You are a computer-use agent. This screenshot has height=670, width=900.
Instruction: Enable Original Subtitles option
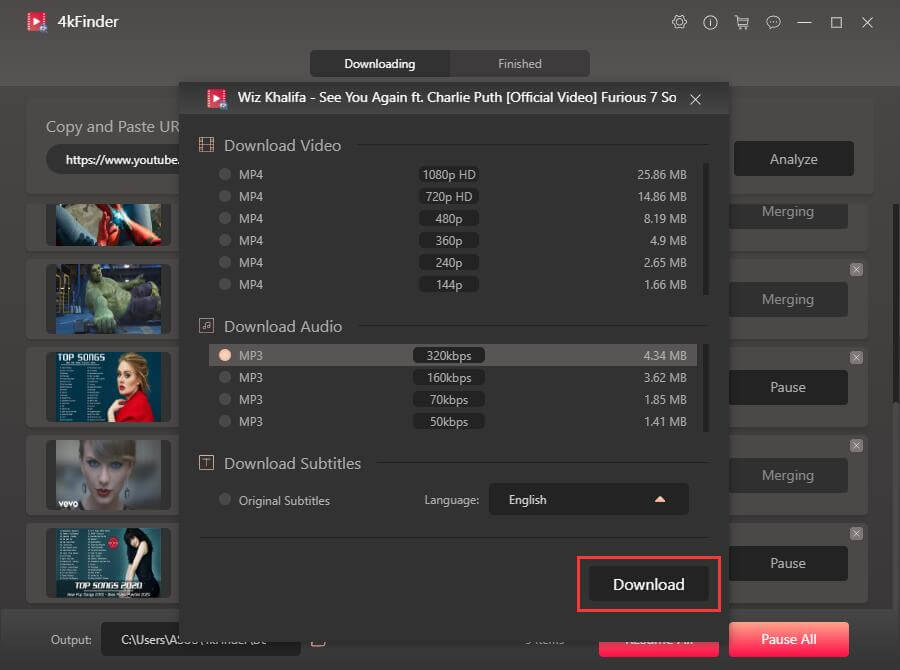coord(225,500)
